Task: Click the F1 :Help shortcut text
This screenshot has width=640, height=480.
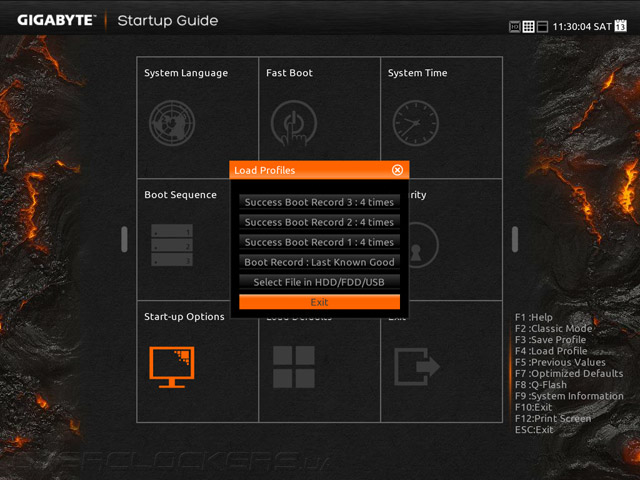Action: pos(533,317)
